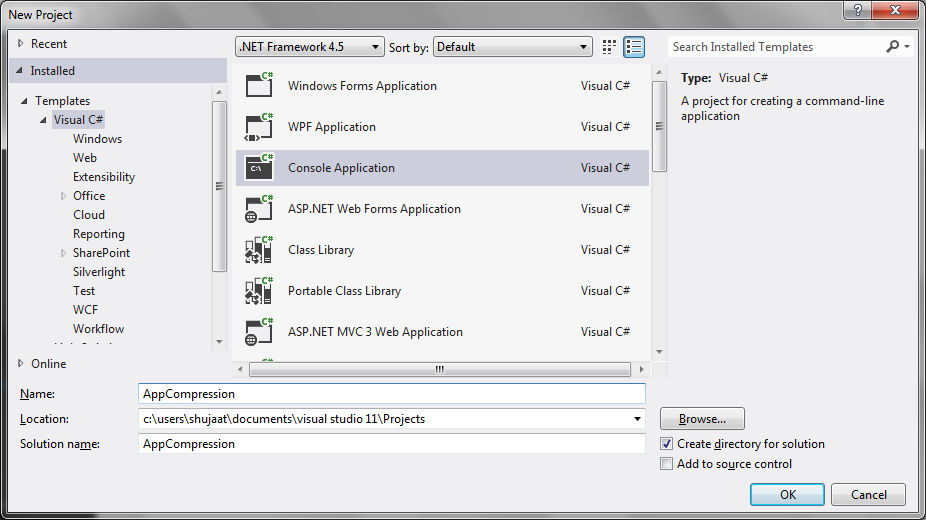Viewport: 926px width, 520px height.
Task: Select the Test template category
Action: [84, 290]
